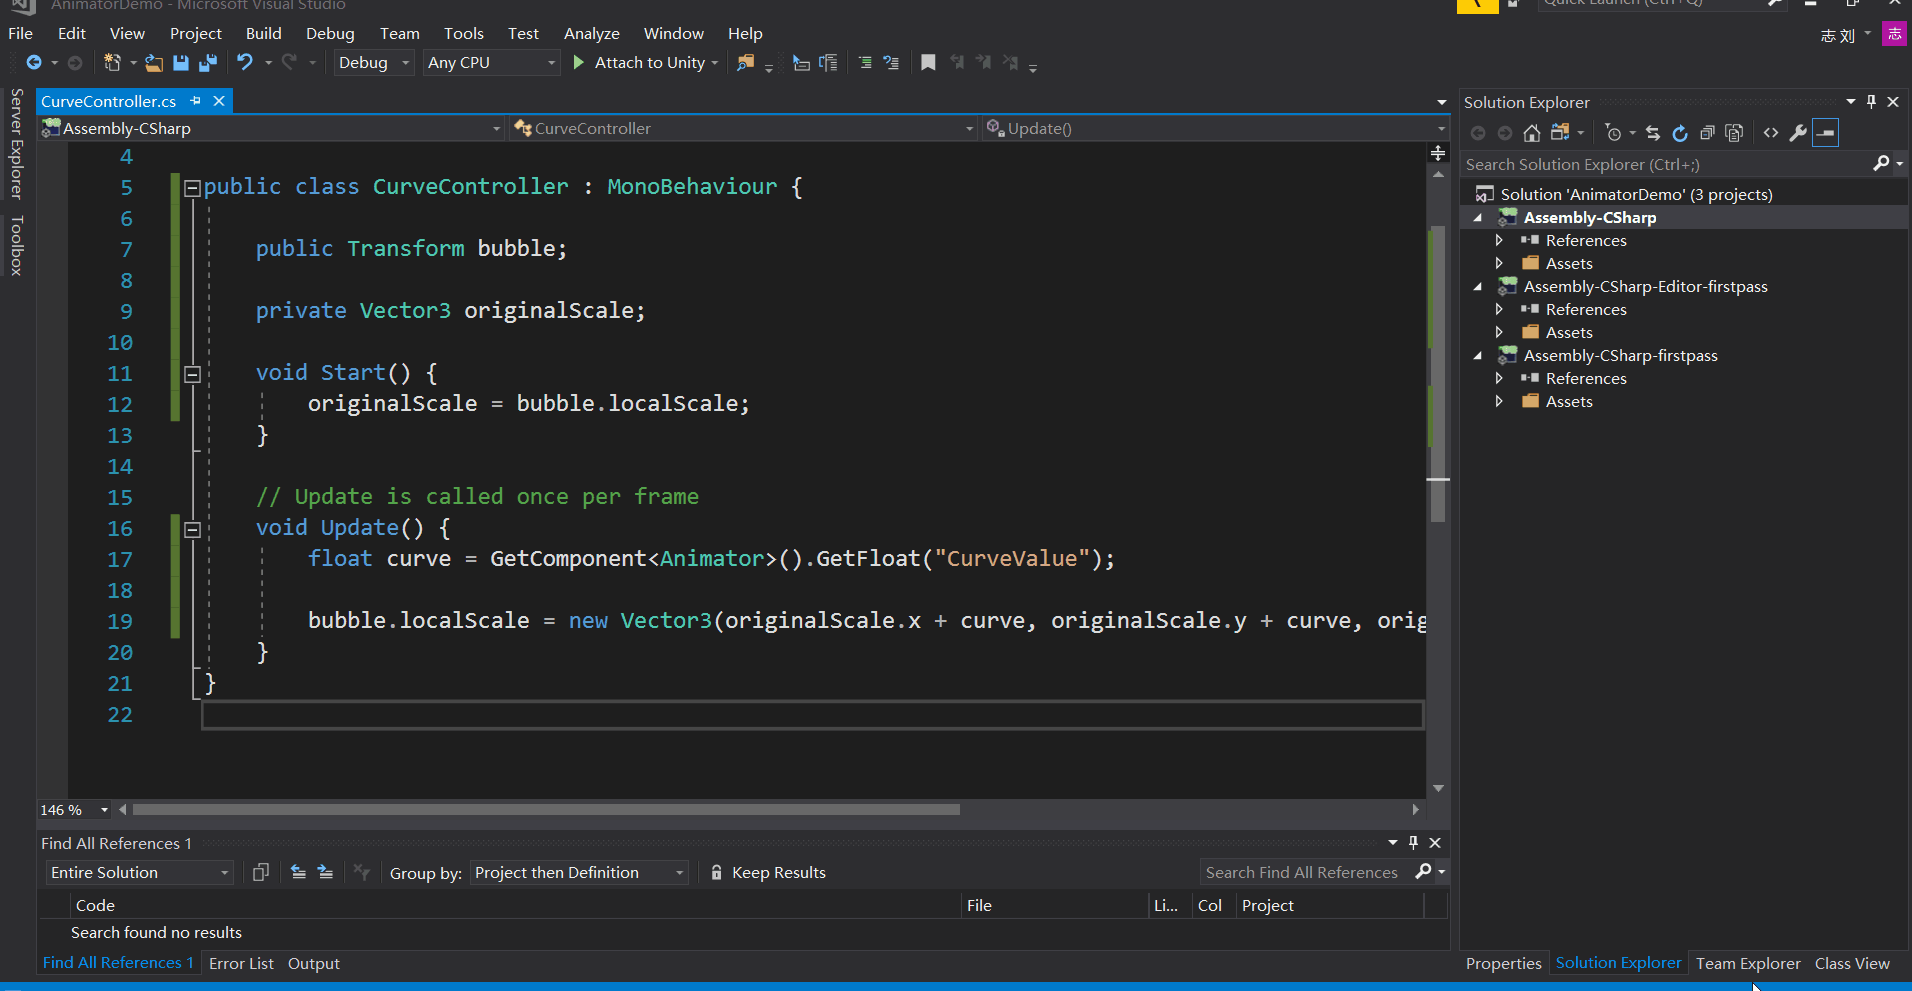Click the Pending Changes Filter clock icon
The image size is (1912, 991).
tap(1613, 133)
